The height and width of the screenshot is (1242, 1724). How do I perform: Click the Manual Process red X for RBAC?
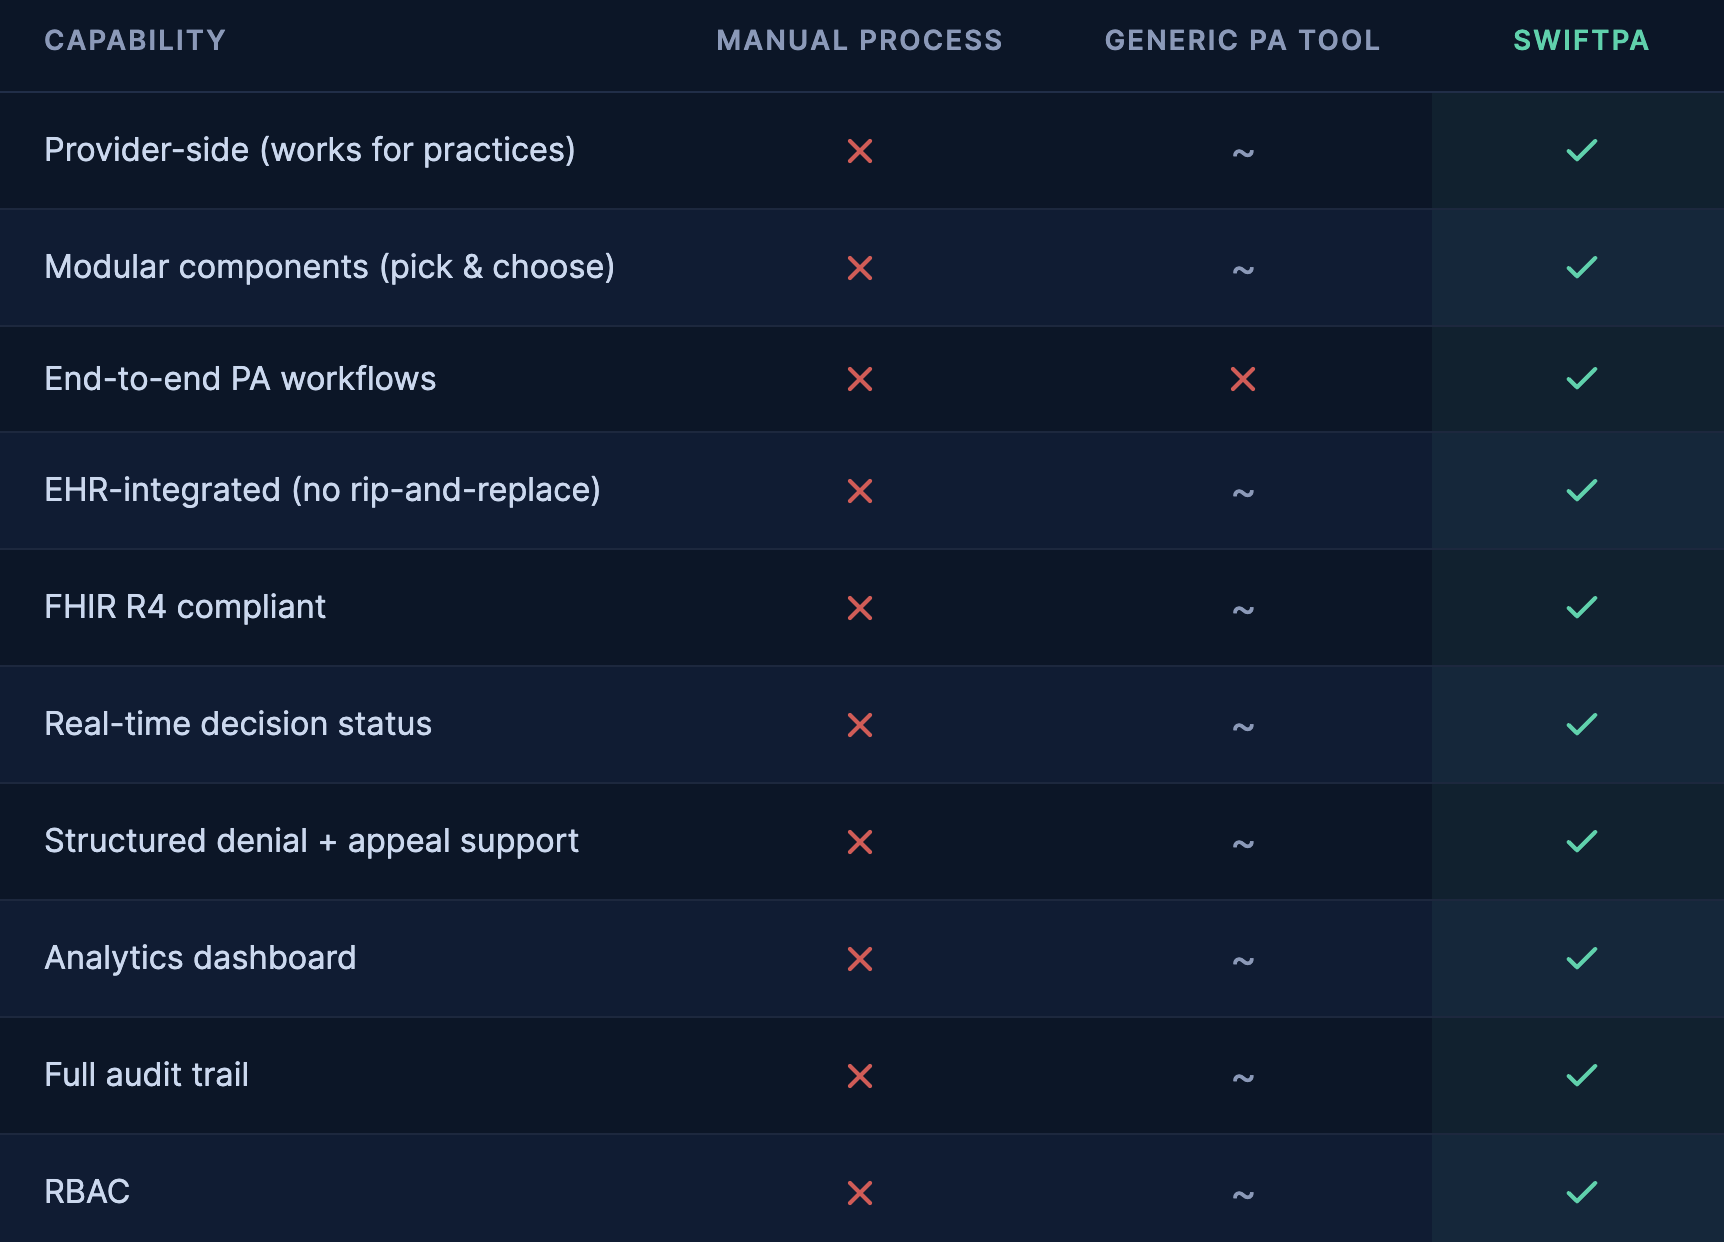point(860,1193)
